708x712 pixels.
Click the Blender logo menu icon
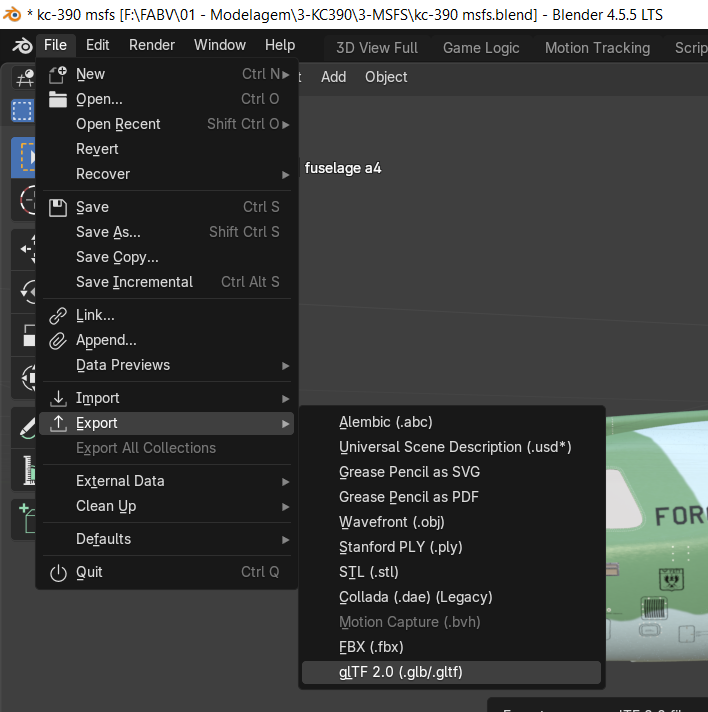pos(22,45)
